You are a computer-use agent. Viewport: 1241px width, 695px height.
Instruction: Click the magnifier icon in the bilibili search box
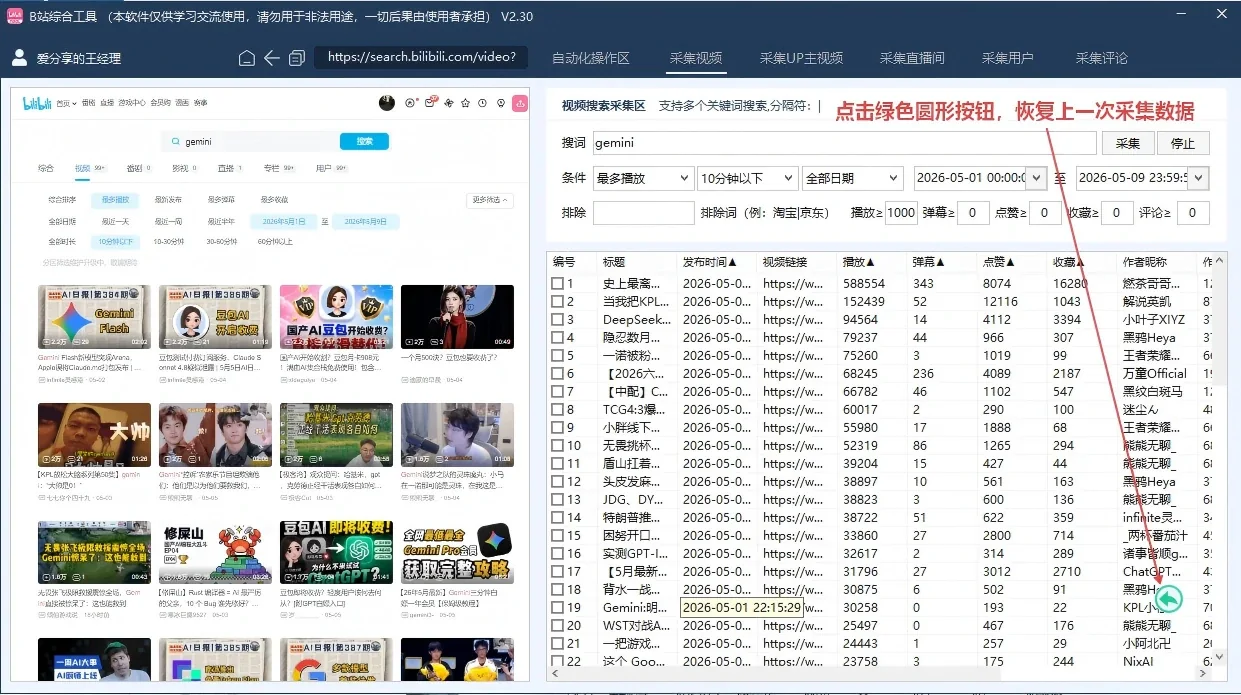[177, 141]
